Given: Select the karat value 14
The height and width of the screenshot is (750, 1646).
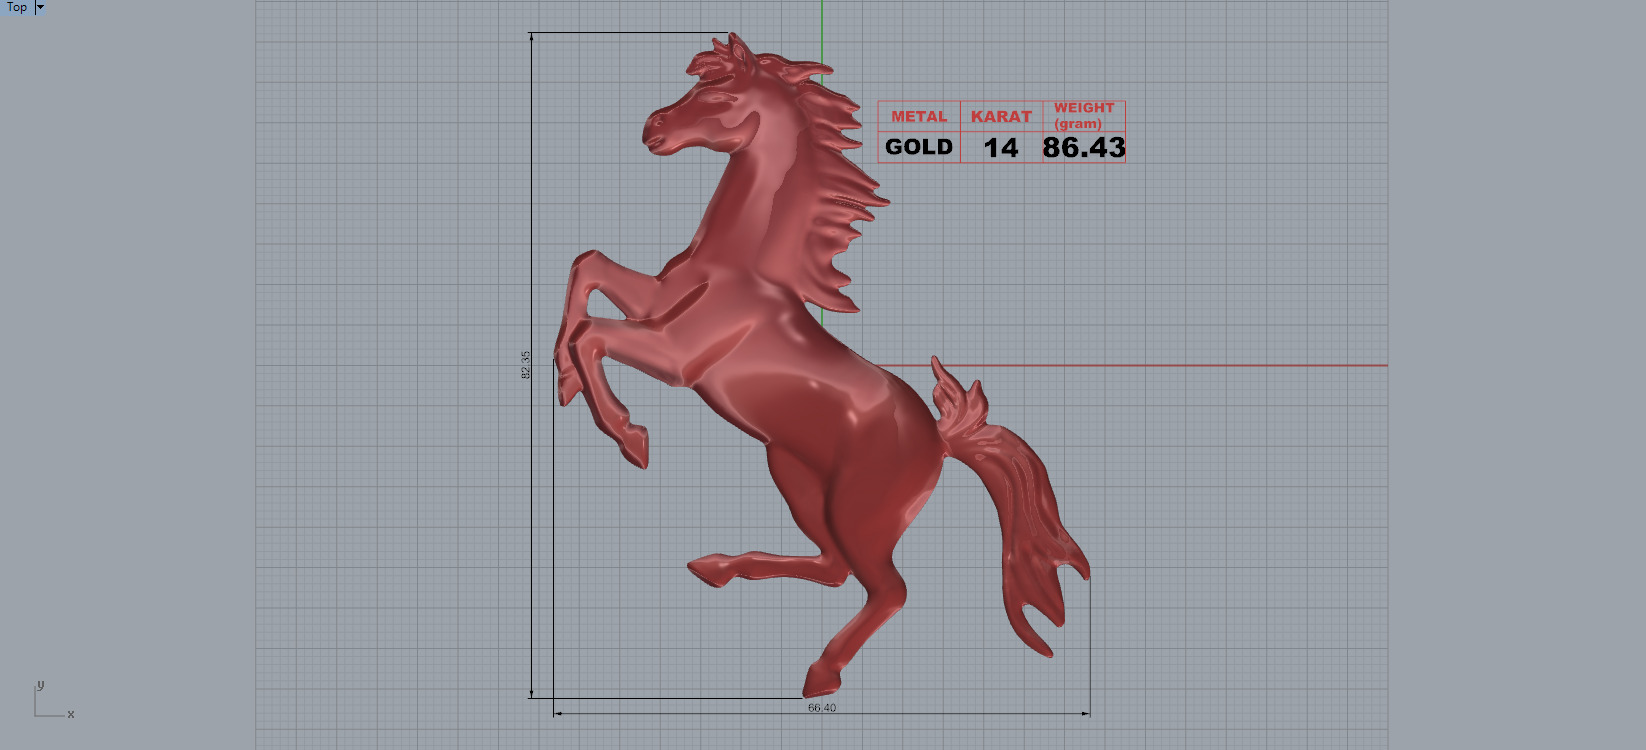Looking at the screenshot, I should pos(1001,148).
